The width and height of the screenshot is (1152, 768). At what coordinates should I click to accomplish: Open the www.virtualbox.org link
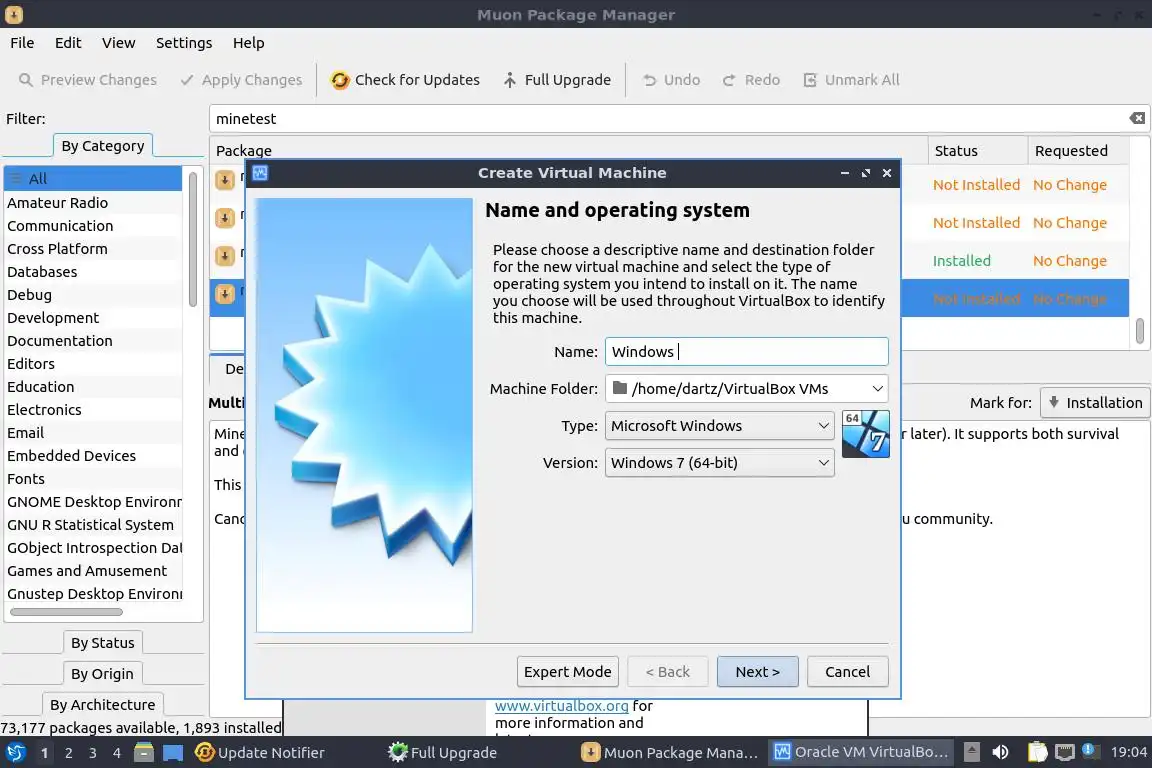[x=561, y=706]
